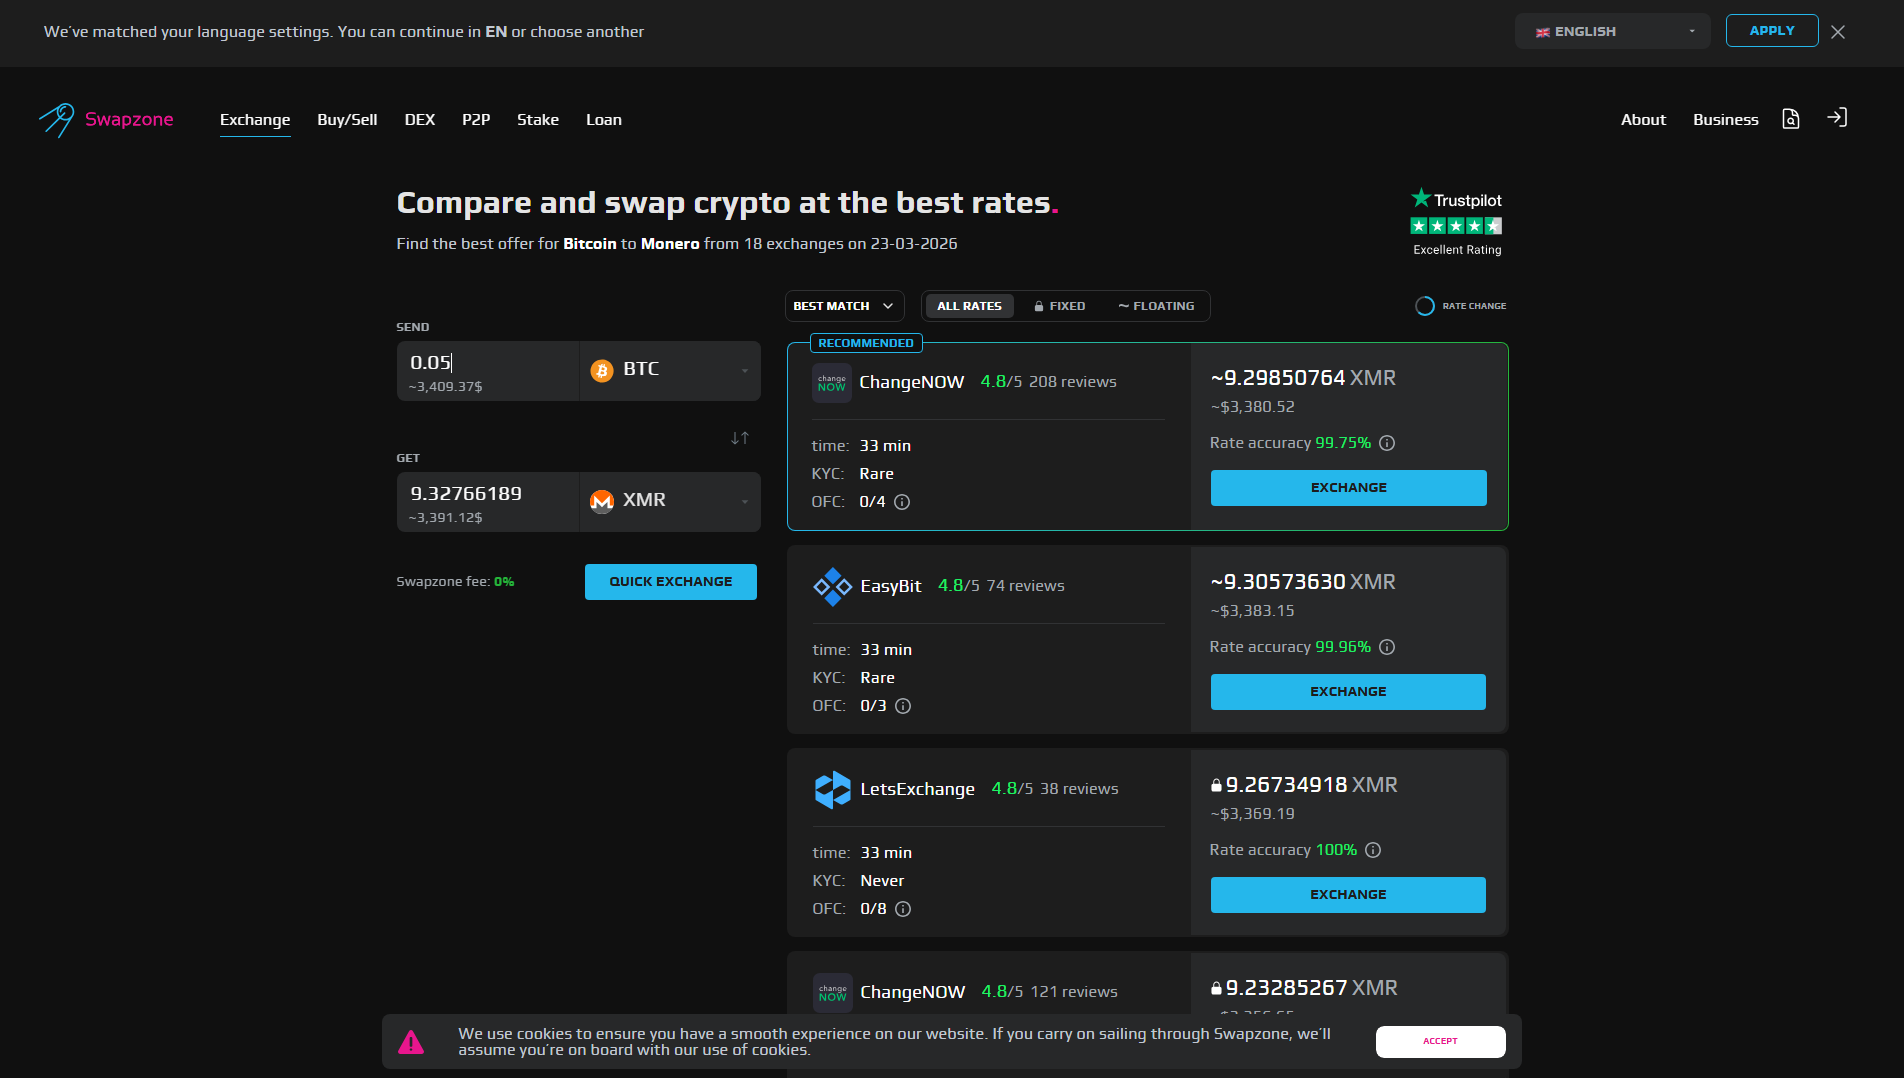This screenshot has height=1078, width=1904.
Task: Open the About page link
Action: pyautogui.click(x=1643, y=120)
